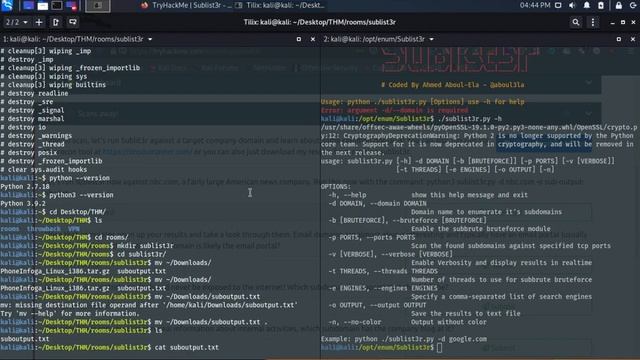This screenshot has width=640, height=360.
Task: Click the 'Python 2.7.18' output line
Action: point(25,187)
